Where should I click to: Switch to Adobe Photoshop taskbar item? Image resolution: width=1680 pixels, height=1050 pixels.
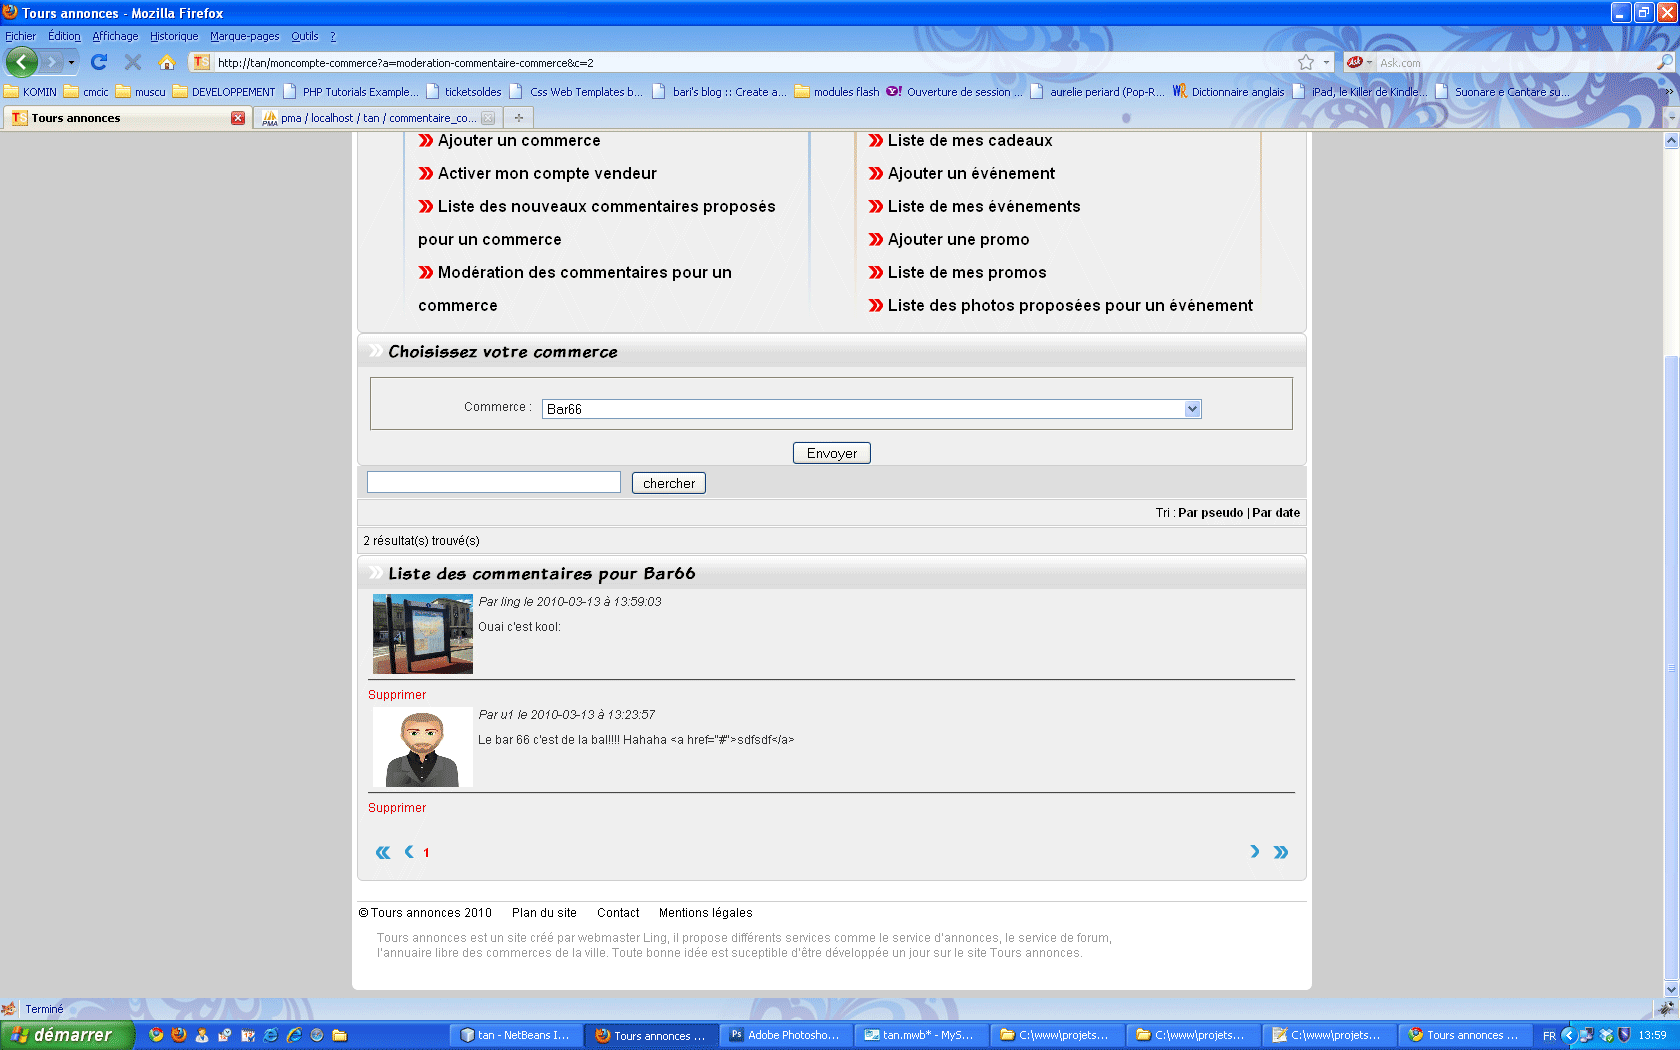[x=786, y=1035]
